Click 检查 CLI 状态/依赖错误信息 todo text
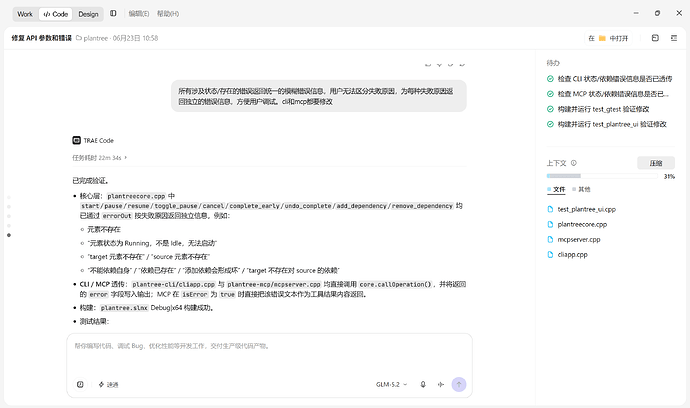The image size is (690, 408). 615,79
